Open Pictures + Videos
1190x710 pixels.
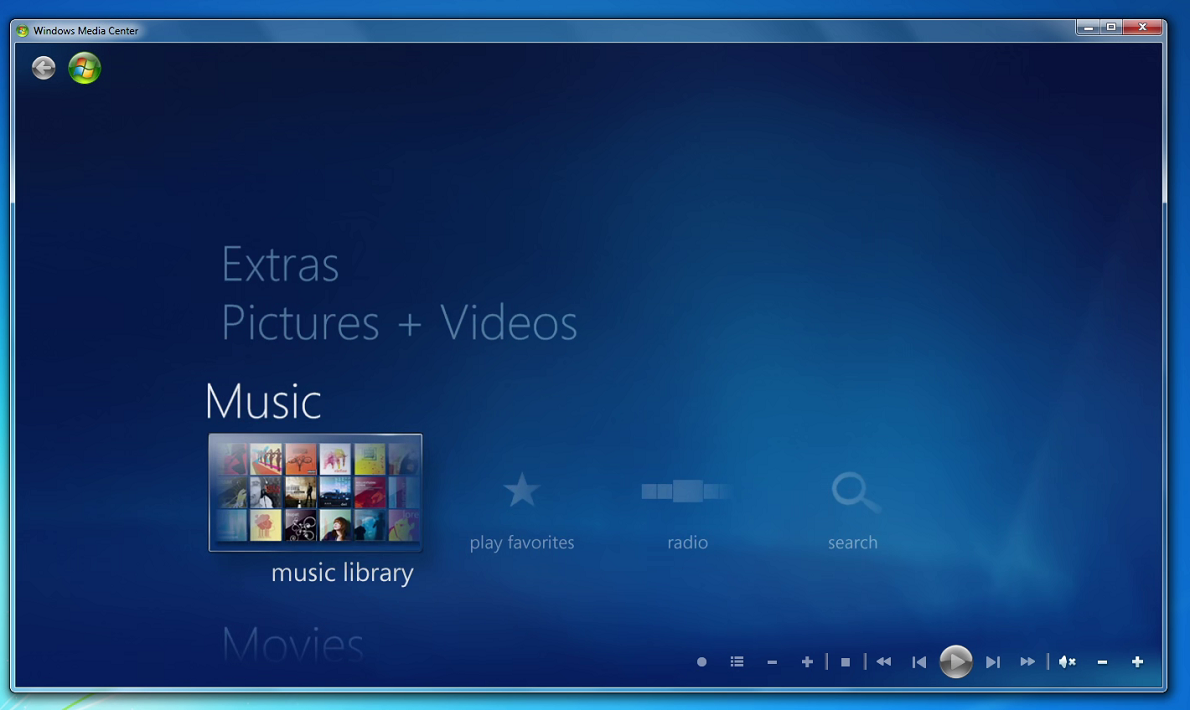pos(399,323)
